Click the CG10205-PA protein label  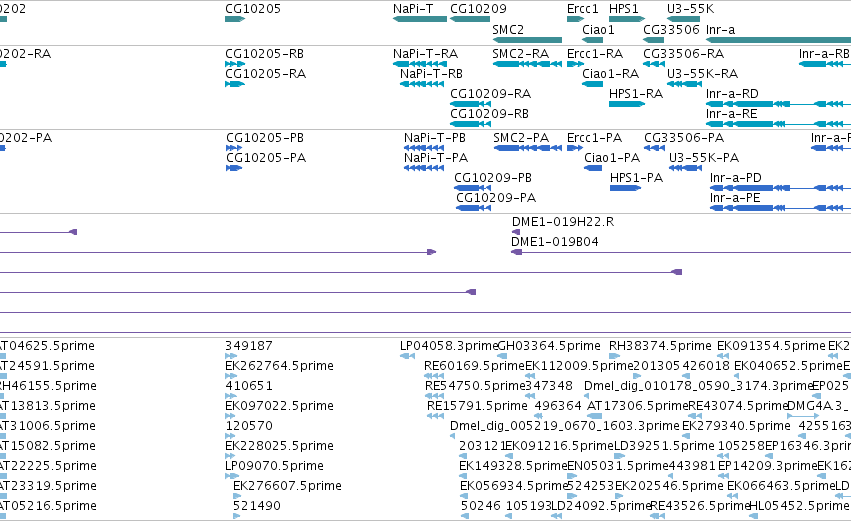(x=266, y=158)
